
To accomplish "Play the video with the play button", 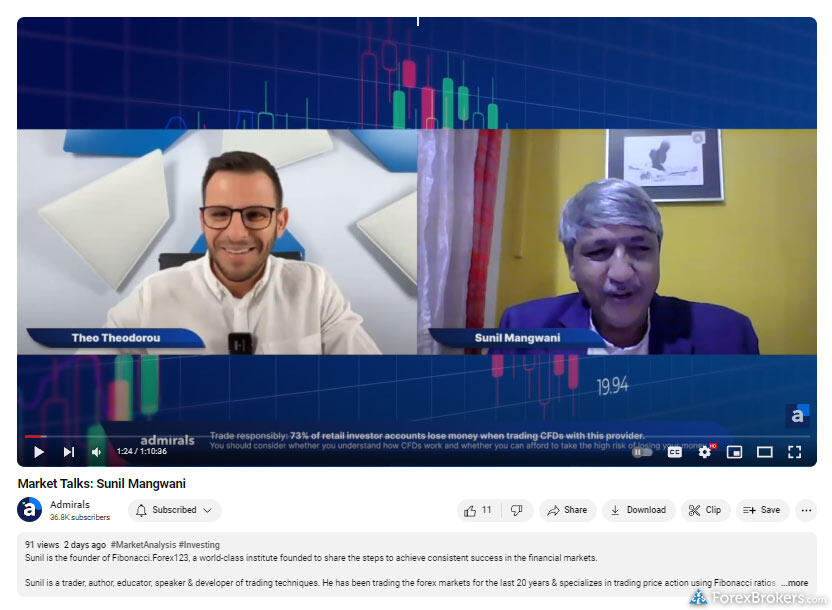I will [39, 452].
